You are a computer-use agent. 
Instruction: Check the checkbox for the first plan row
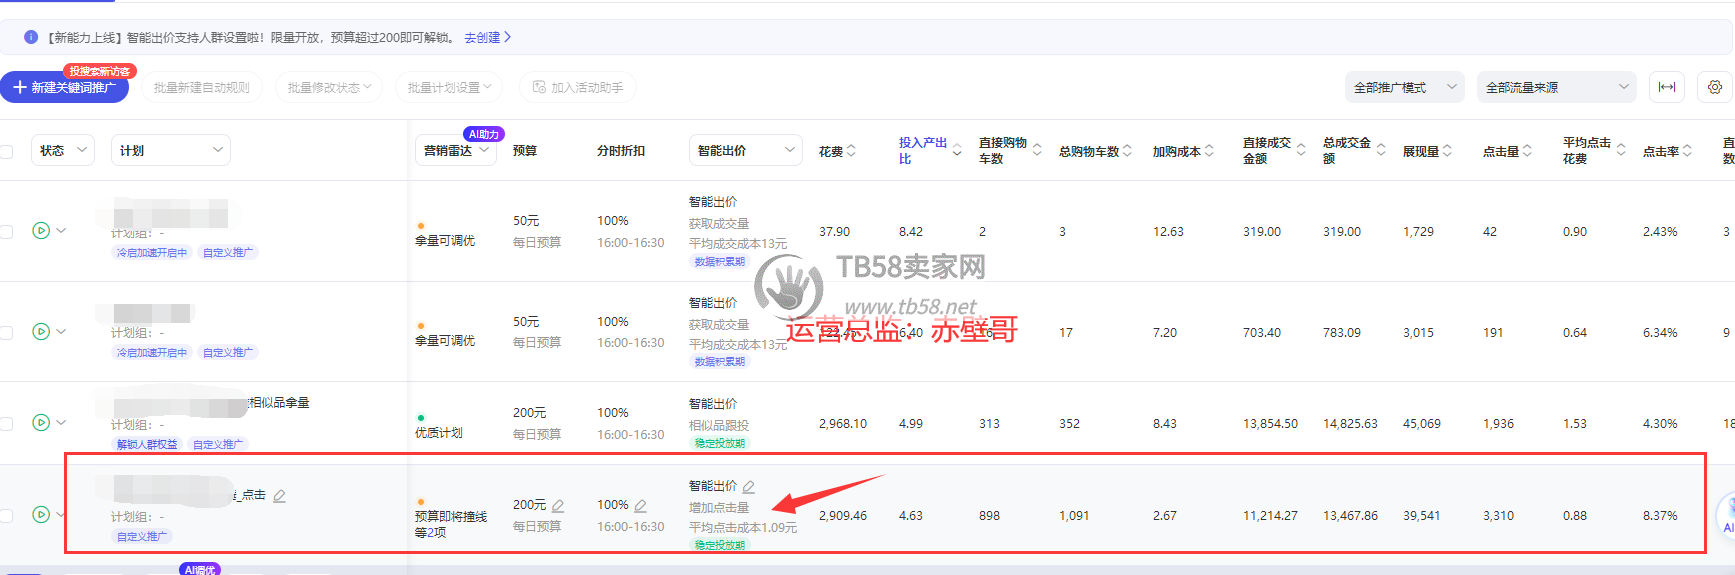point(7,231)
